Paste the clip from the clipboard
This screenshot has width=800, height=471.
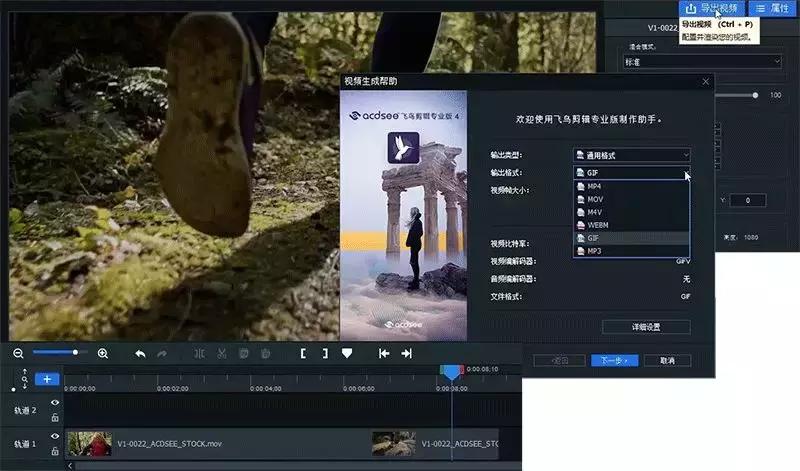(x=265, y=354)
